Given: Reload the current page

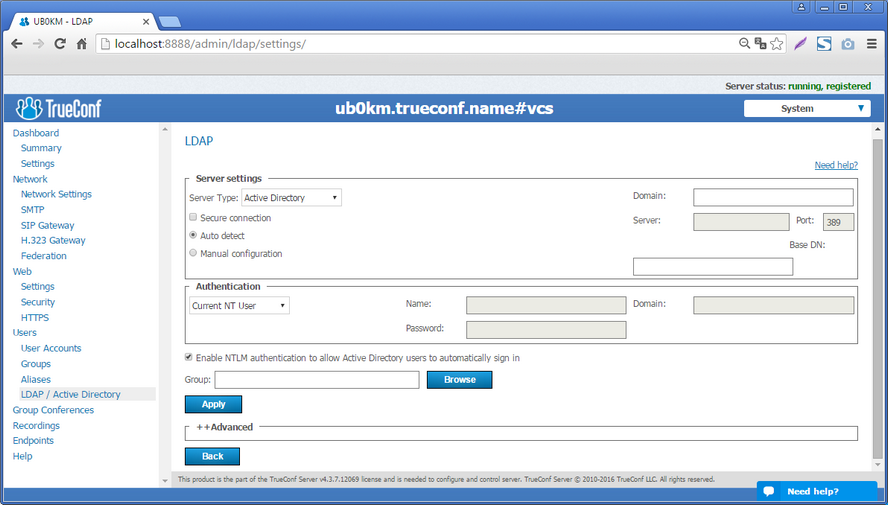Looking at the screenshot, I should coord(60,44).
